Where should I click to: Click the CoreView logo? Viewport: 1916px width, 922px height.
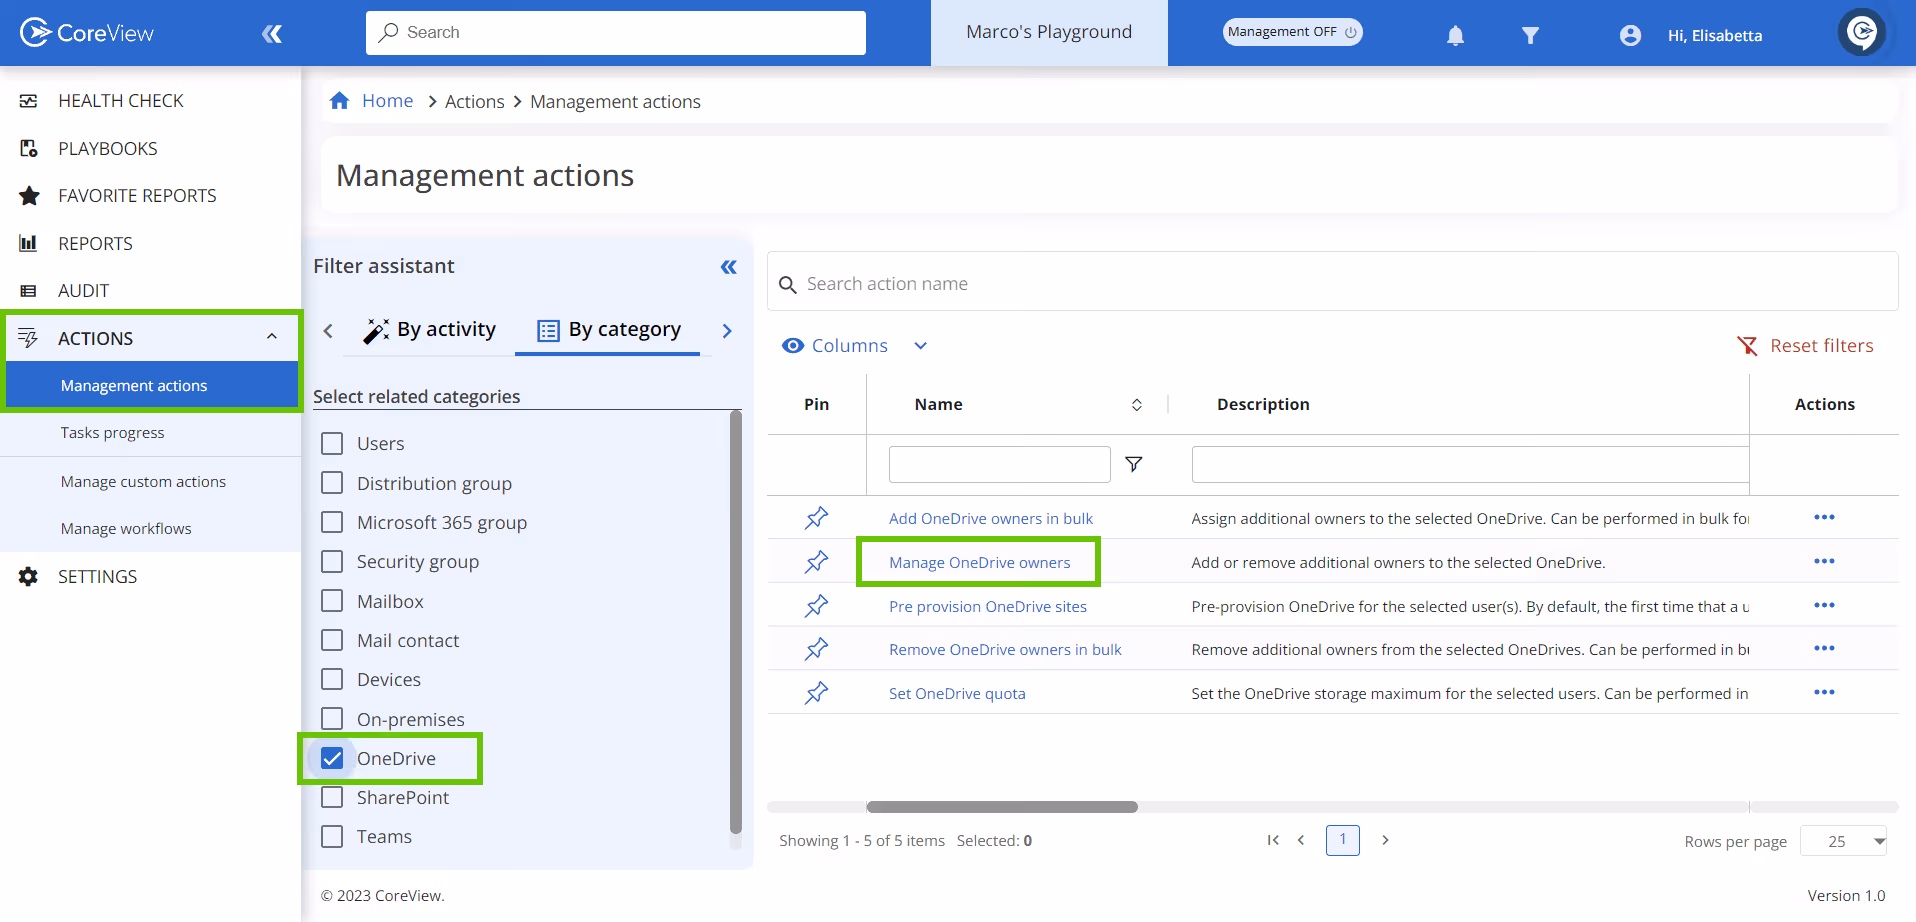tap(86, 32)
